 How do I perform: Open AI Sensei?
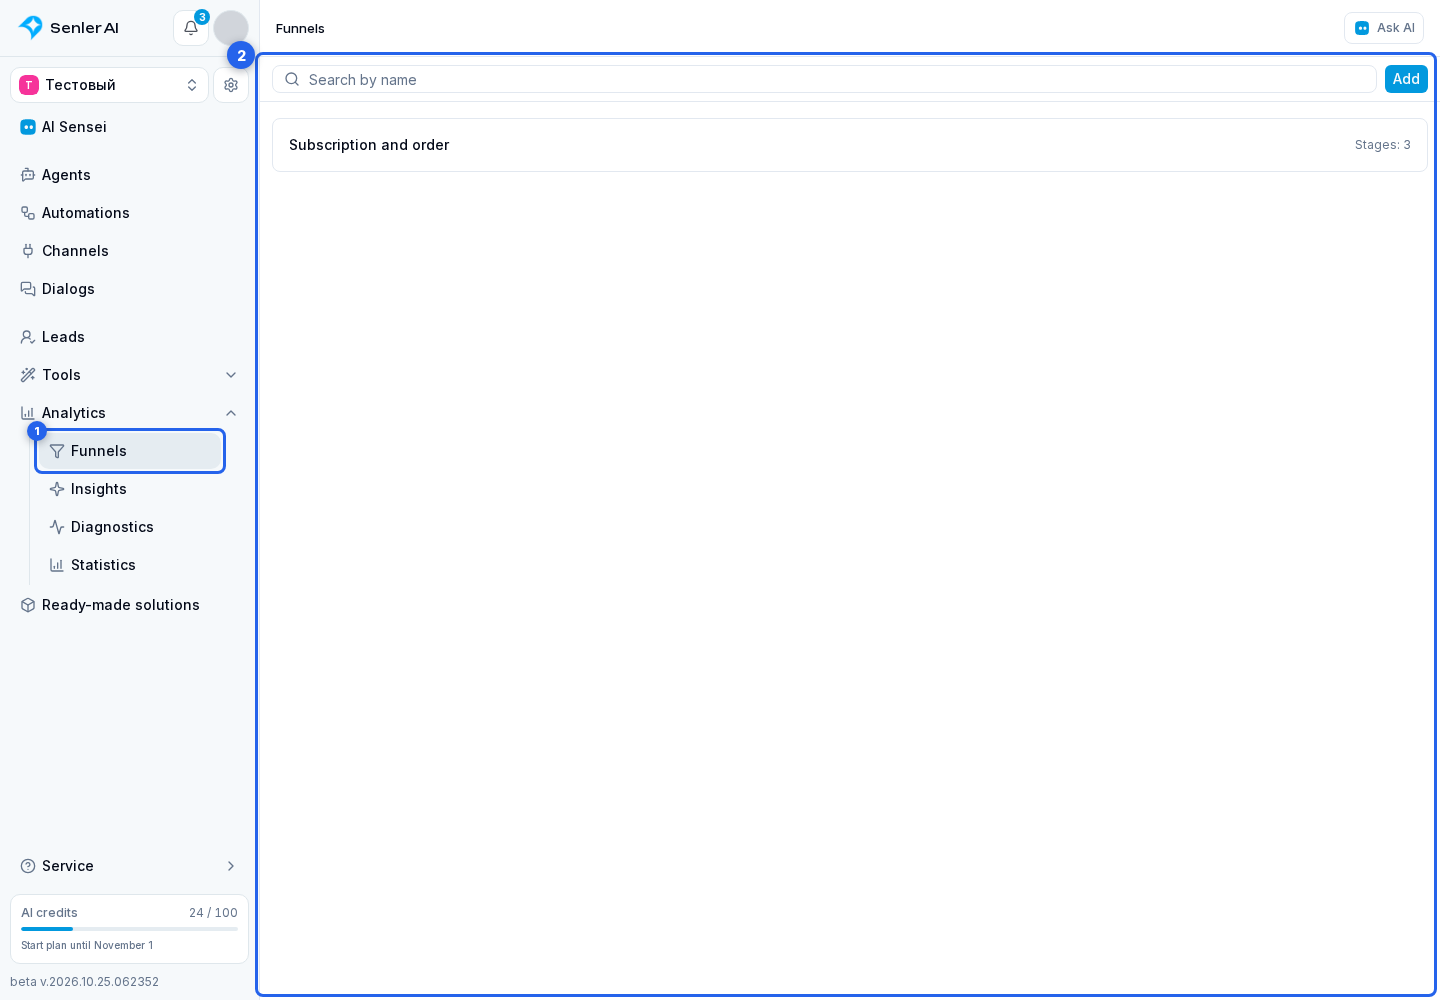click(129, 127)
